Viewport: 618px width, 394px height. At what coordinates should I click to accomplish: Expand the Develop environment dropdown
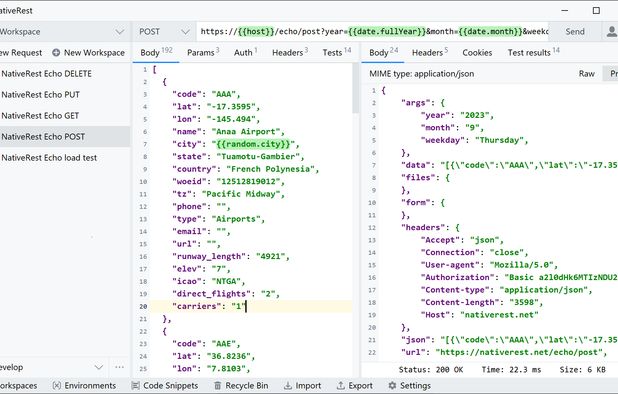pyautogui.click(x=99, y=367)
